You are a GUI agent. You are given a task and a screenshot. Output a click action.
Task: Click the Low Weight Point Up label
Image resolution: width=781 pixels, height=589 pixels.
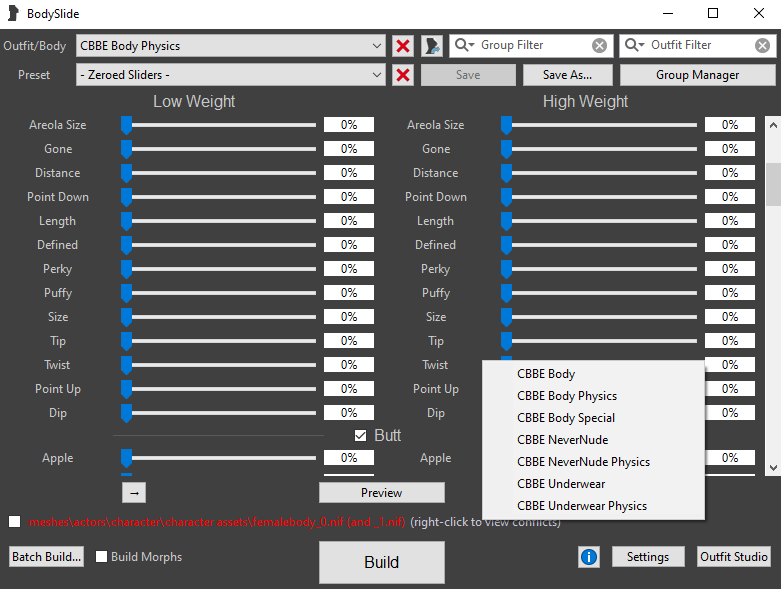58,389
